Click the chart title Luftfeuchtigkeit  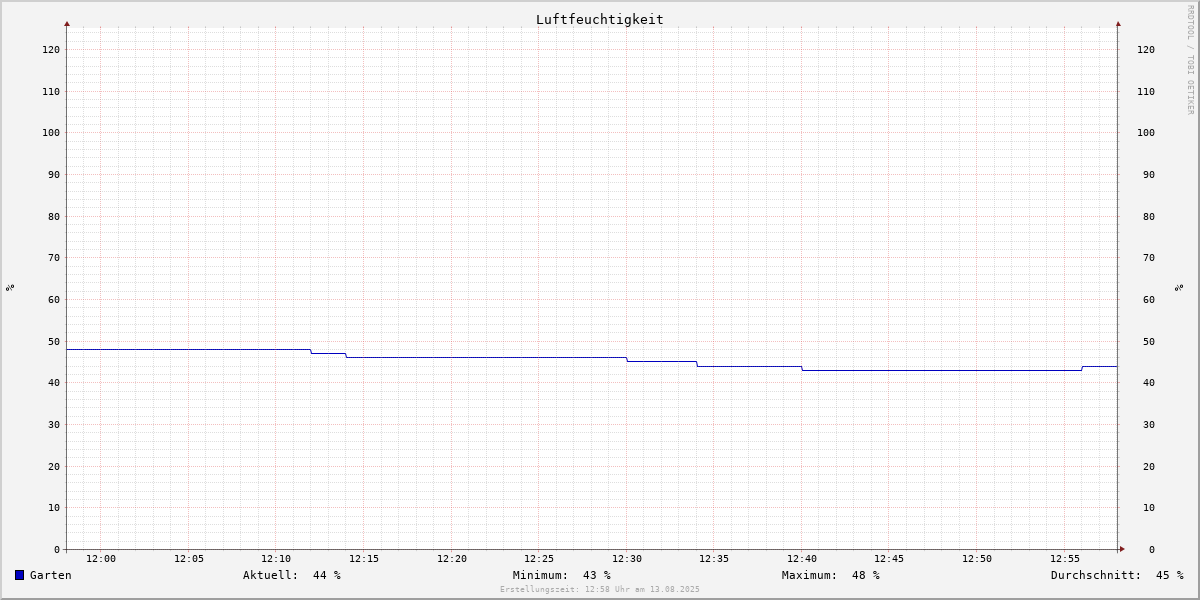click(x=600, y=19)
